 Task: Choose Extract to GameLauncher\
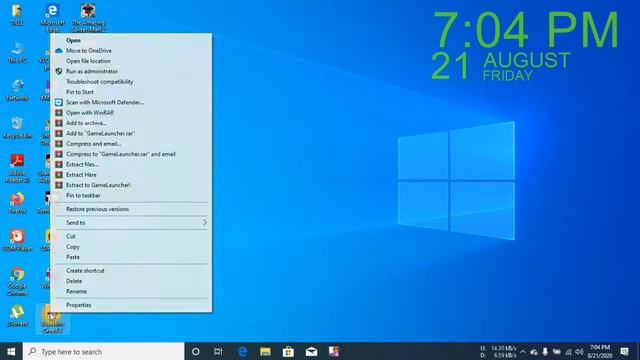point(131,185)
